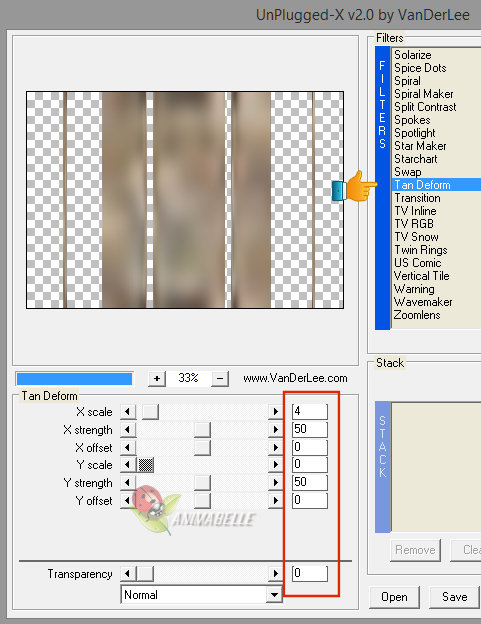Choose the Spiral Maker filter
Viewport: 481px width, 624px height.
tap(424, 94)
